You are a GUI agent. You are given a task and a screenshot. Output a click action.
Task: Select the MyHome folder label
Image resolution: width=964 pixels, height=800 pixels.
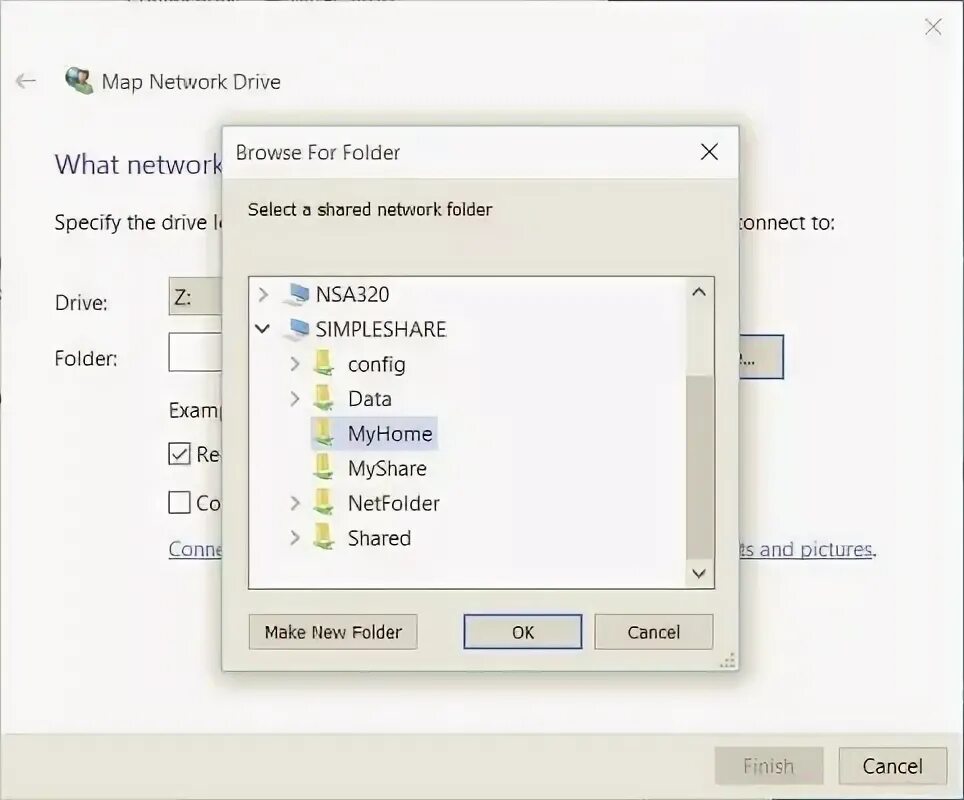(390, 434)
